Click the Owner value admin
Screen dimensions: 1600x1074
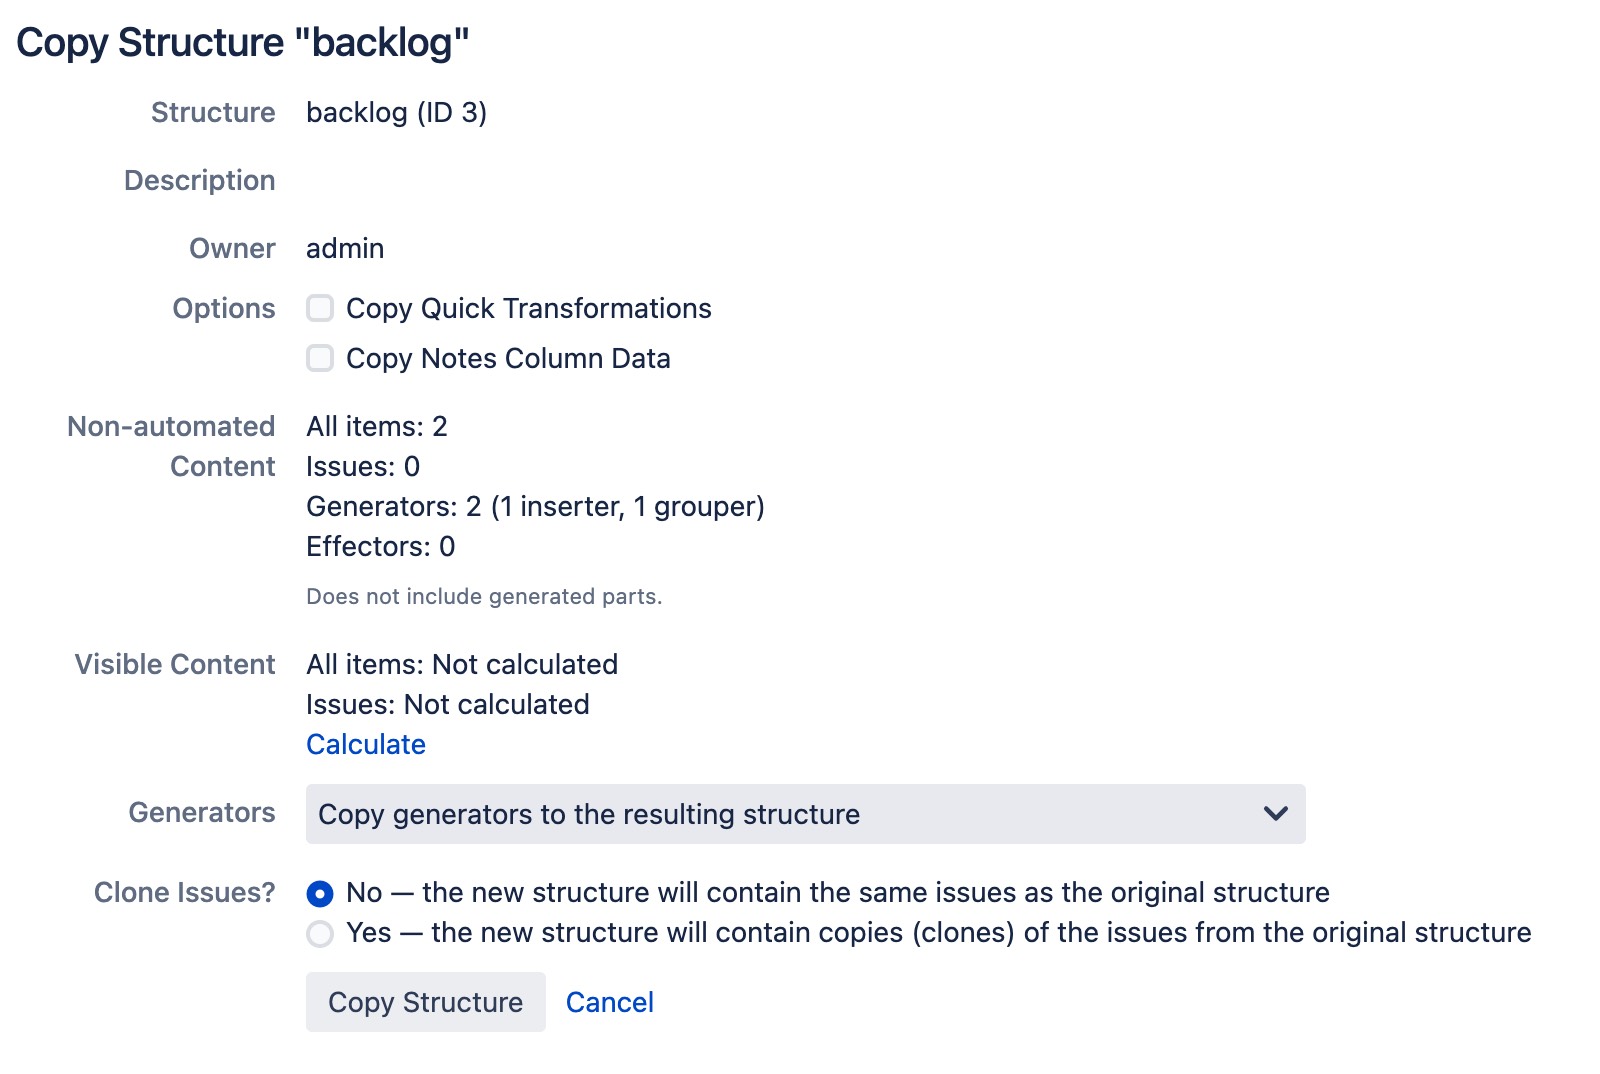344,248
